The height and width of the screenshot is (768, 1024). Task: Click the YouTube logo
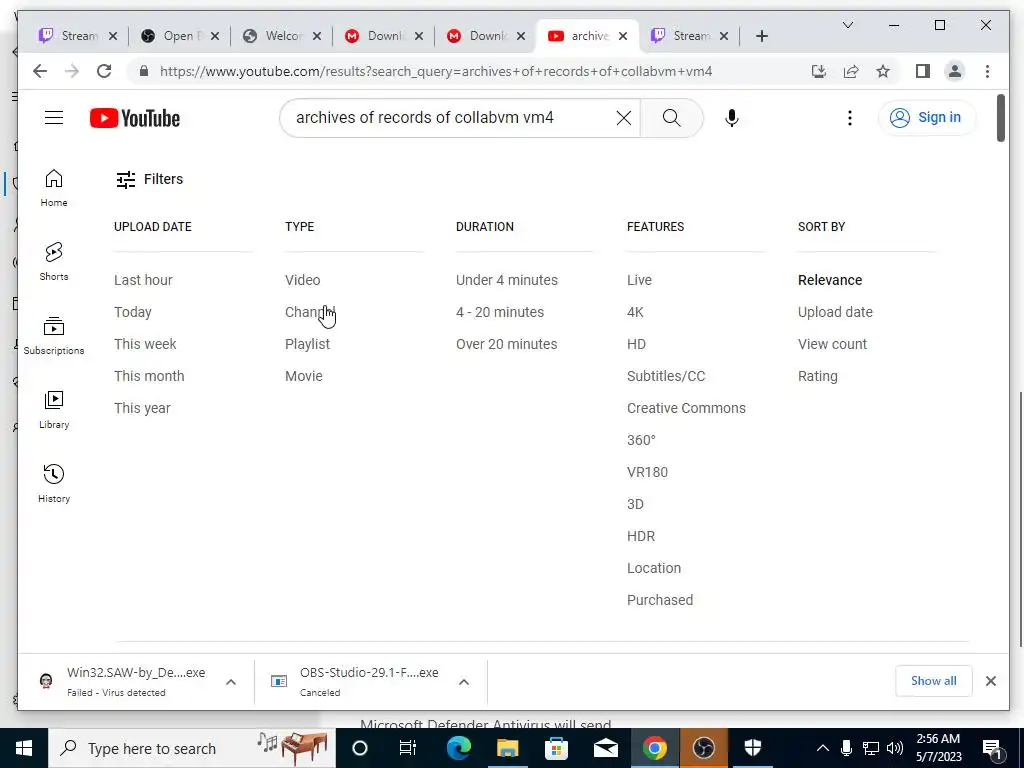coord(135,118)
